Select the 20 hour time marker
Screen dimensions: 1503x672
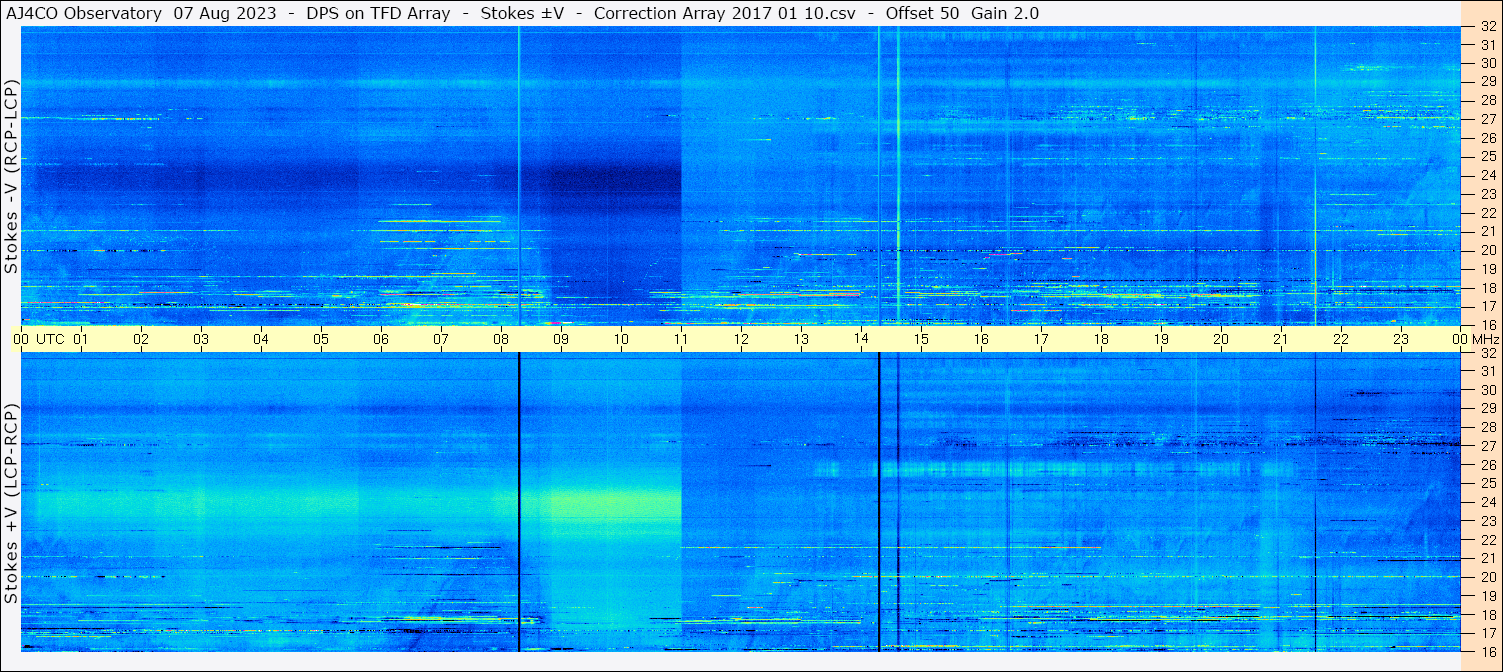click(x=1221, y=339)
